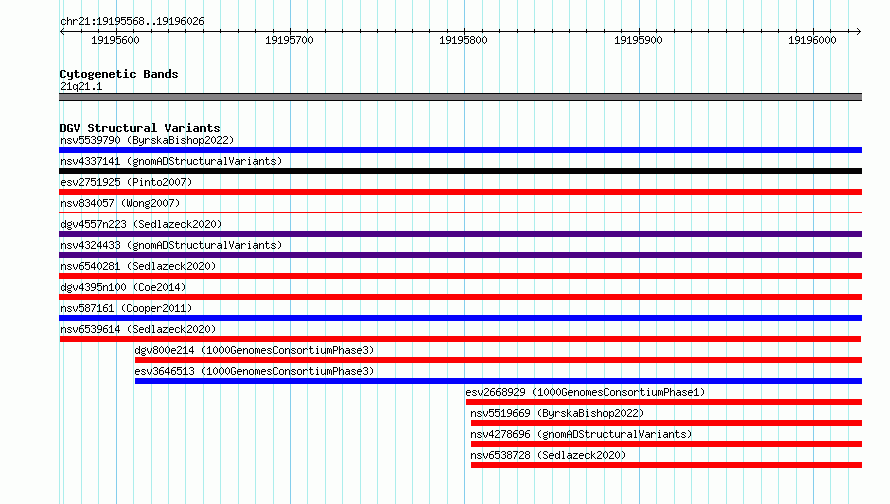Click red bar of dgv800e214

[x=498, y=360]
